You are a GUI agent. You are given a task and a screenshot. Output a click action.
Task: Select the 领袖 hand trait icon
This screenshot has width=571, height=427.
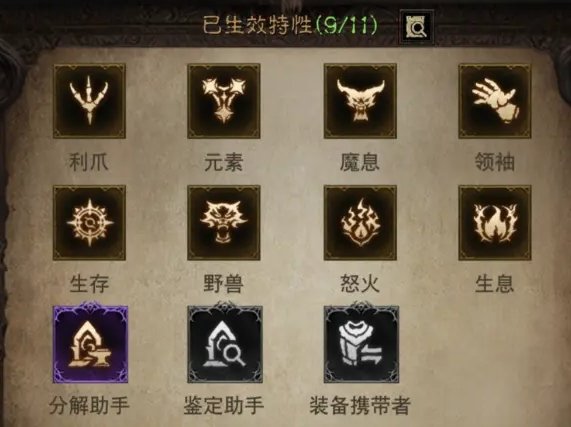[495, 101]
